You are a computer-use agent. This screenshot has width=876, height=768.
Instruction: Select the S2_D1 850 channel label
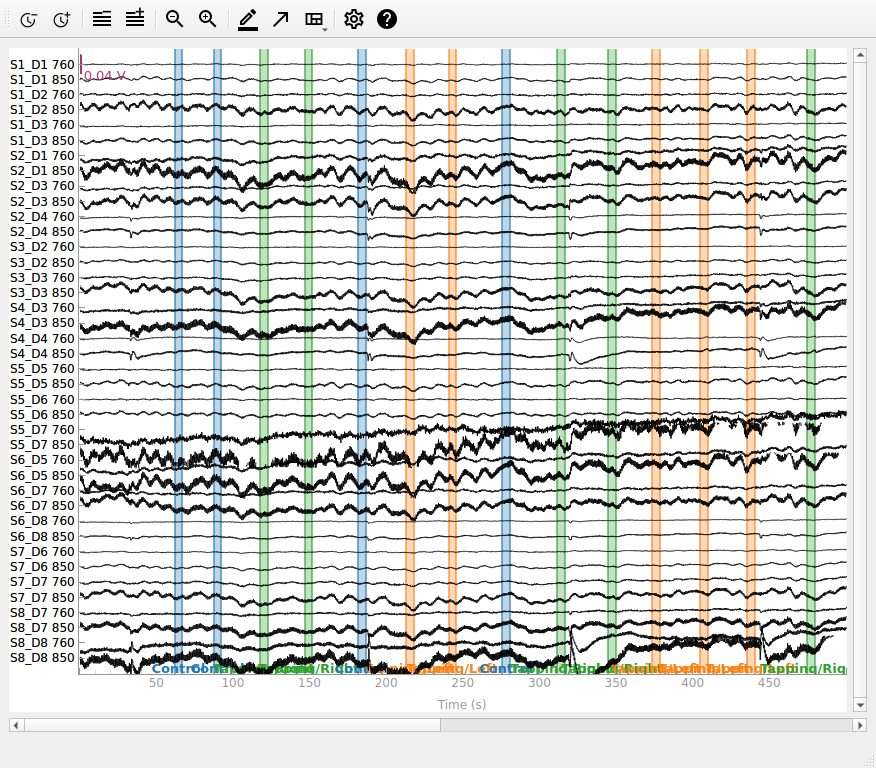[x=42, y=171]
